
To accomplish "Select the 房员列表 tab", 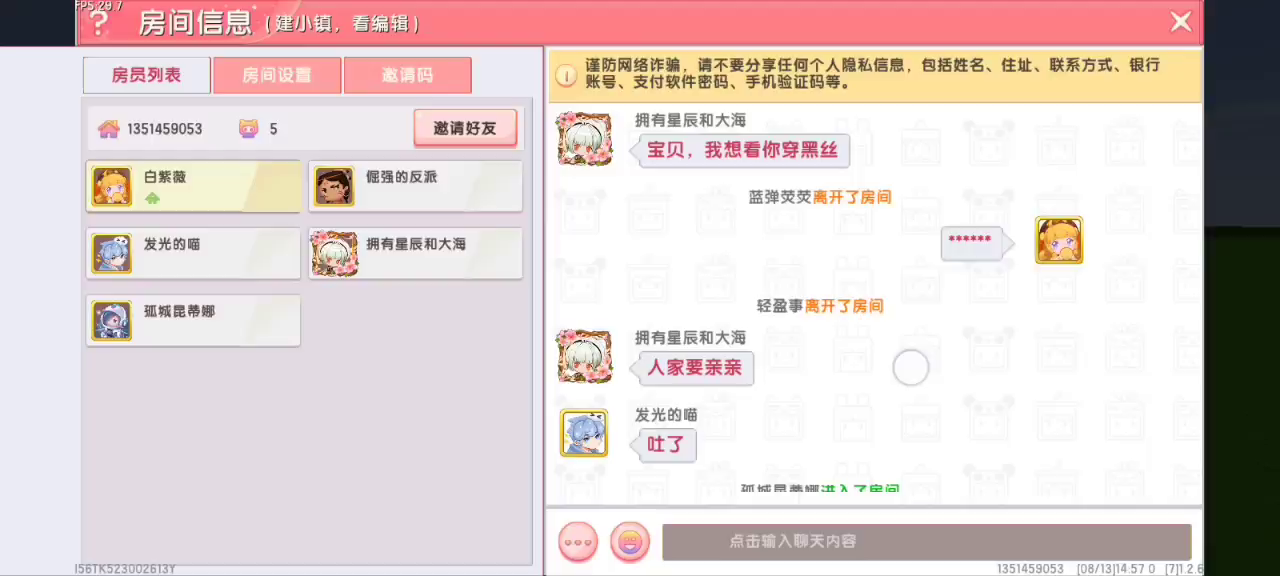I will [x=147, y=75].
